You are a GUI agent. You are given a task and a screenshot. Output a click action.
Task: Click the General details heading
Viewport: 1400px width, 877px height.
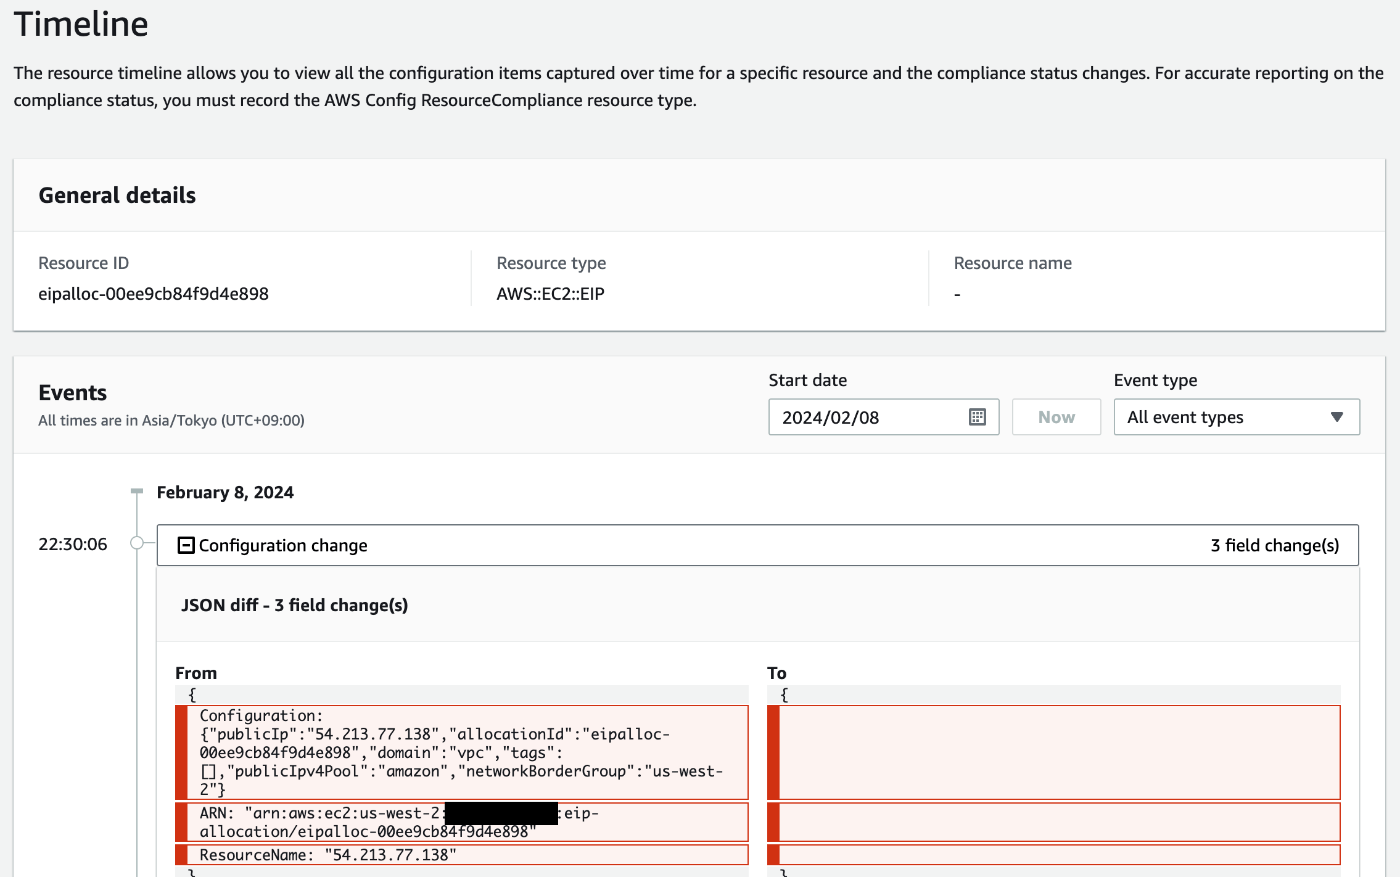[x=117, y=195]
